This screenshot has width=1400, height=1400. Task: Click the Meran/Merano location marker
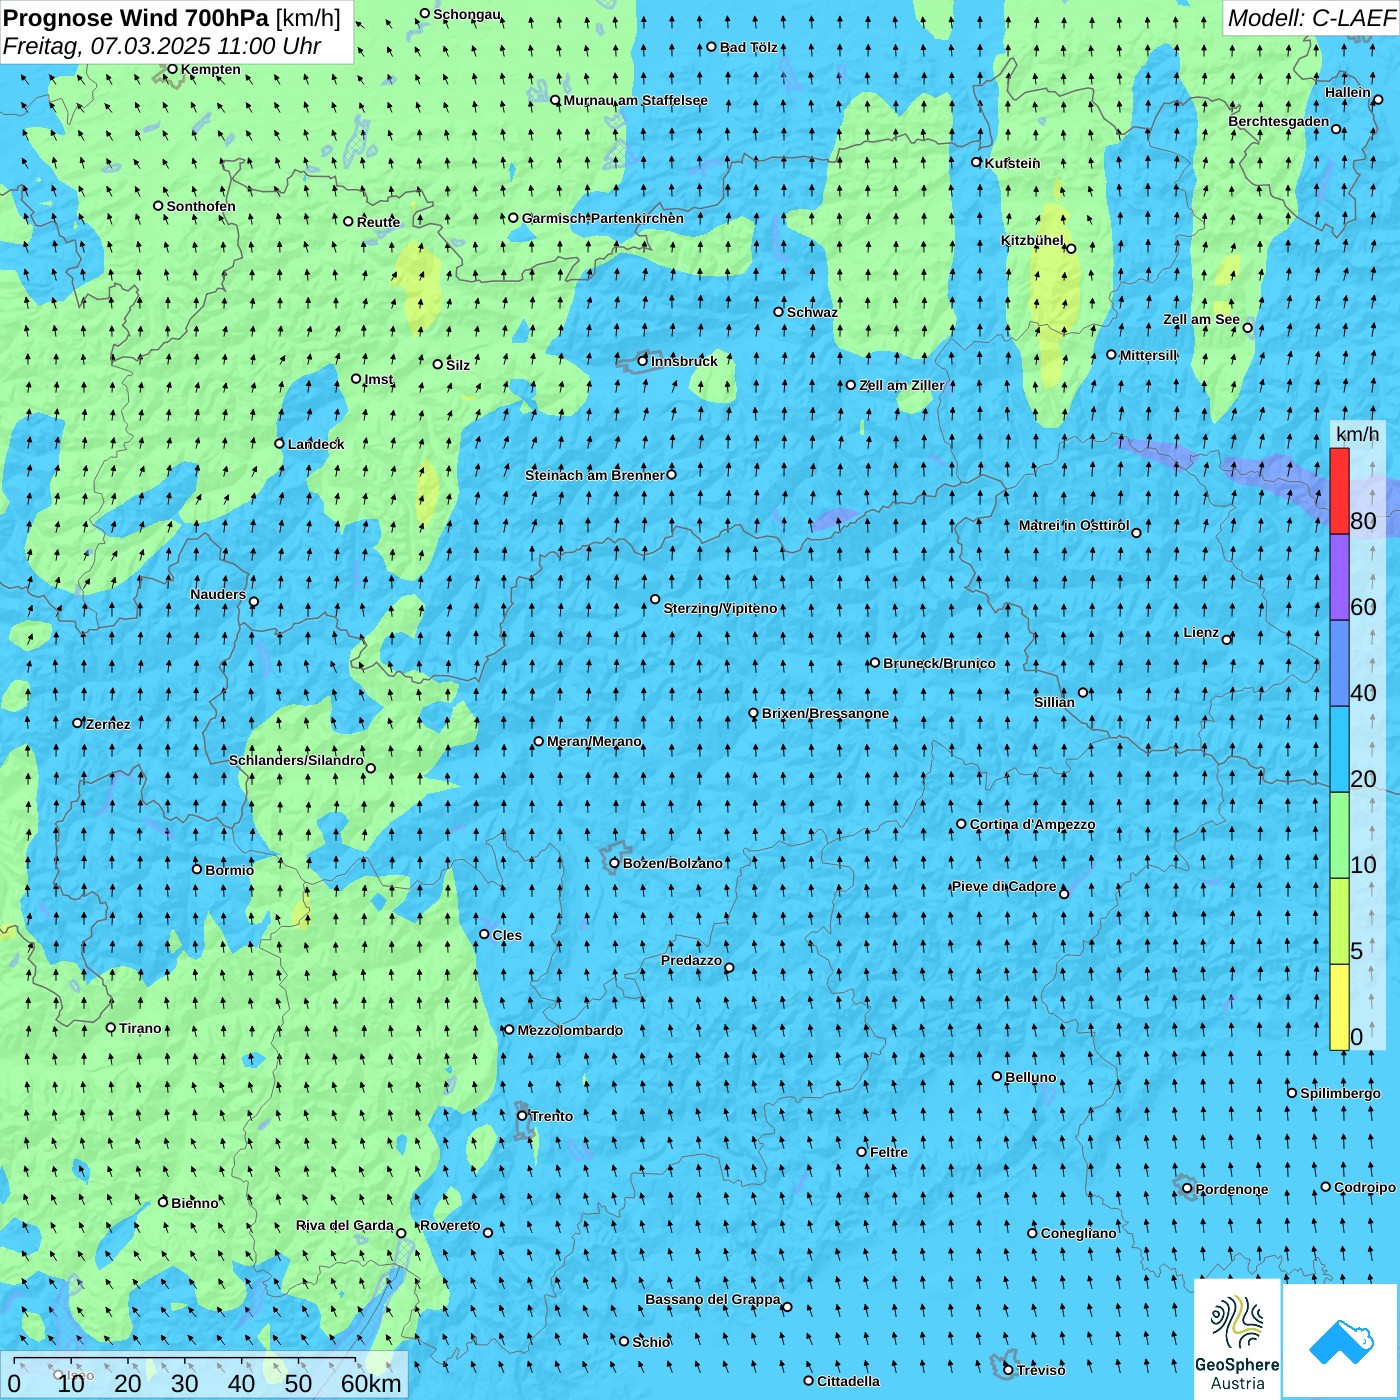pyautogui.click(x=539, y=741)
